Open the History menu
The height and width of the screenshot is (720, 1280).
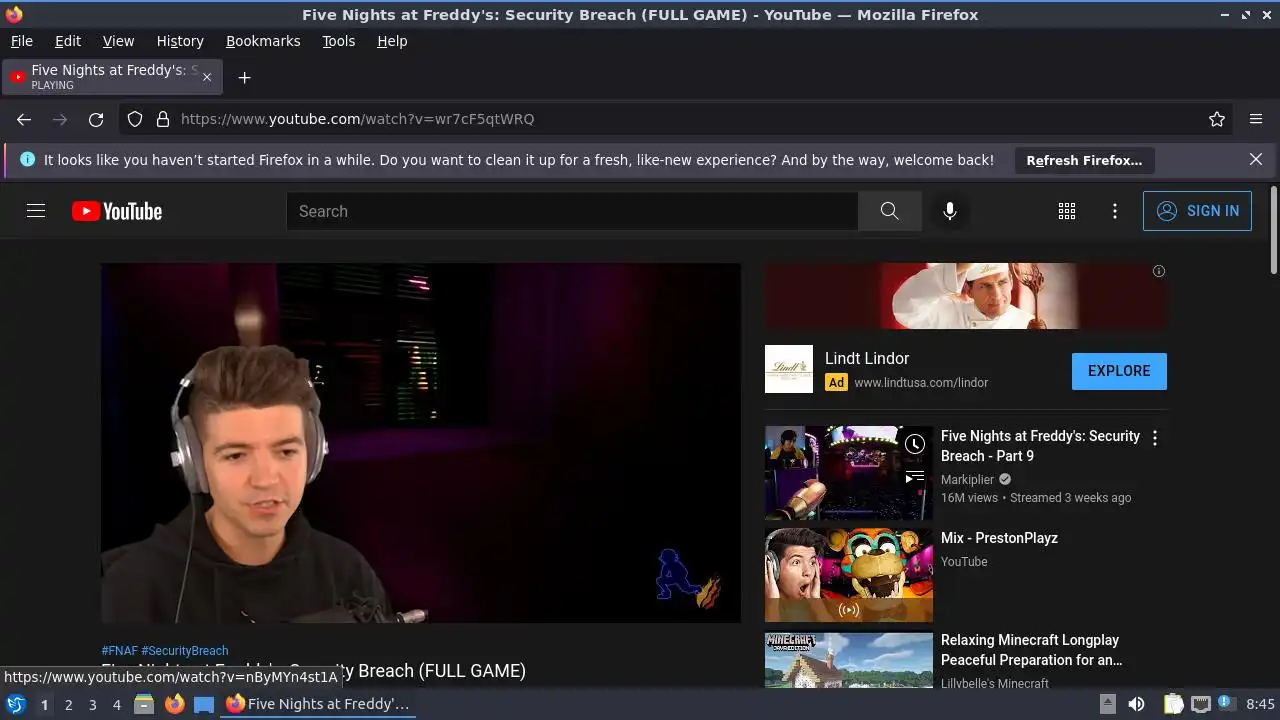click(x=180, y=41)
